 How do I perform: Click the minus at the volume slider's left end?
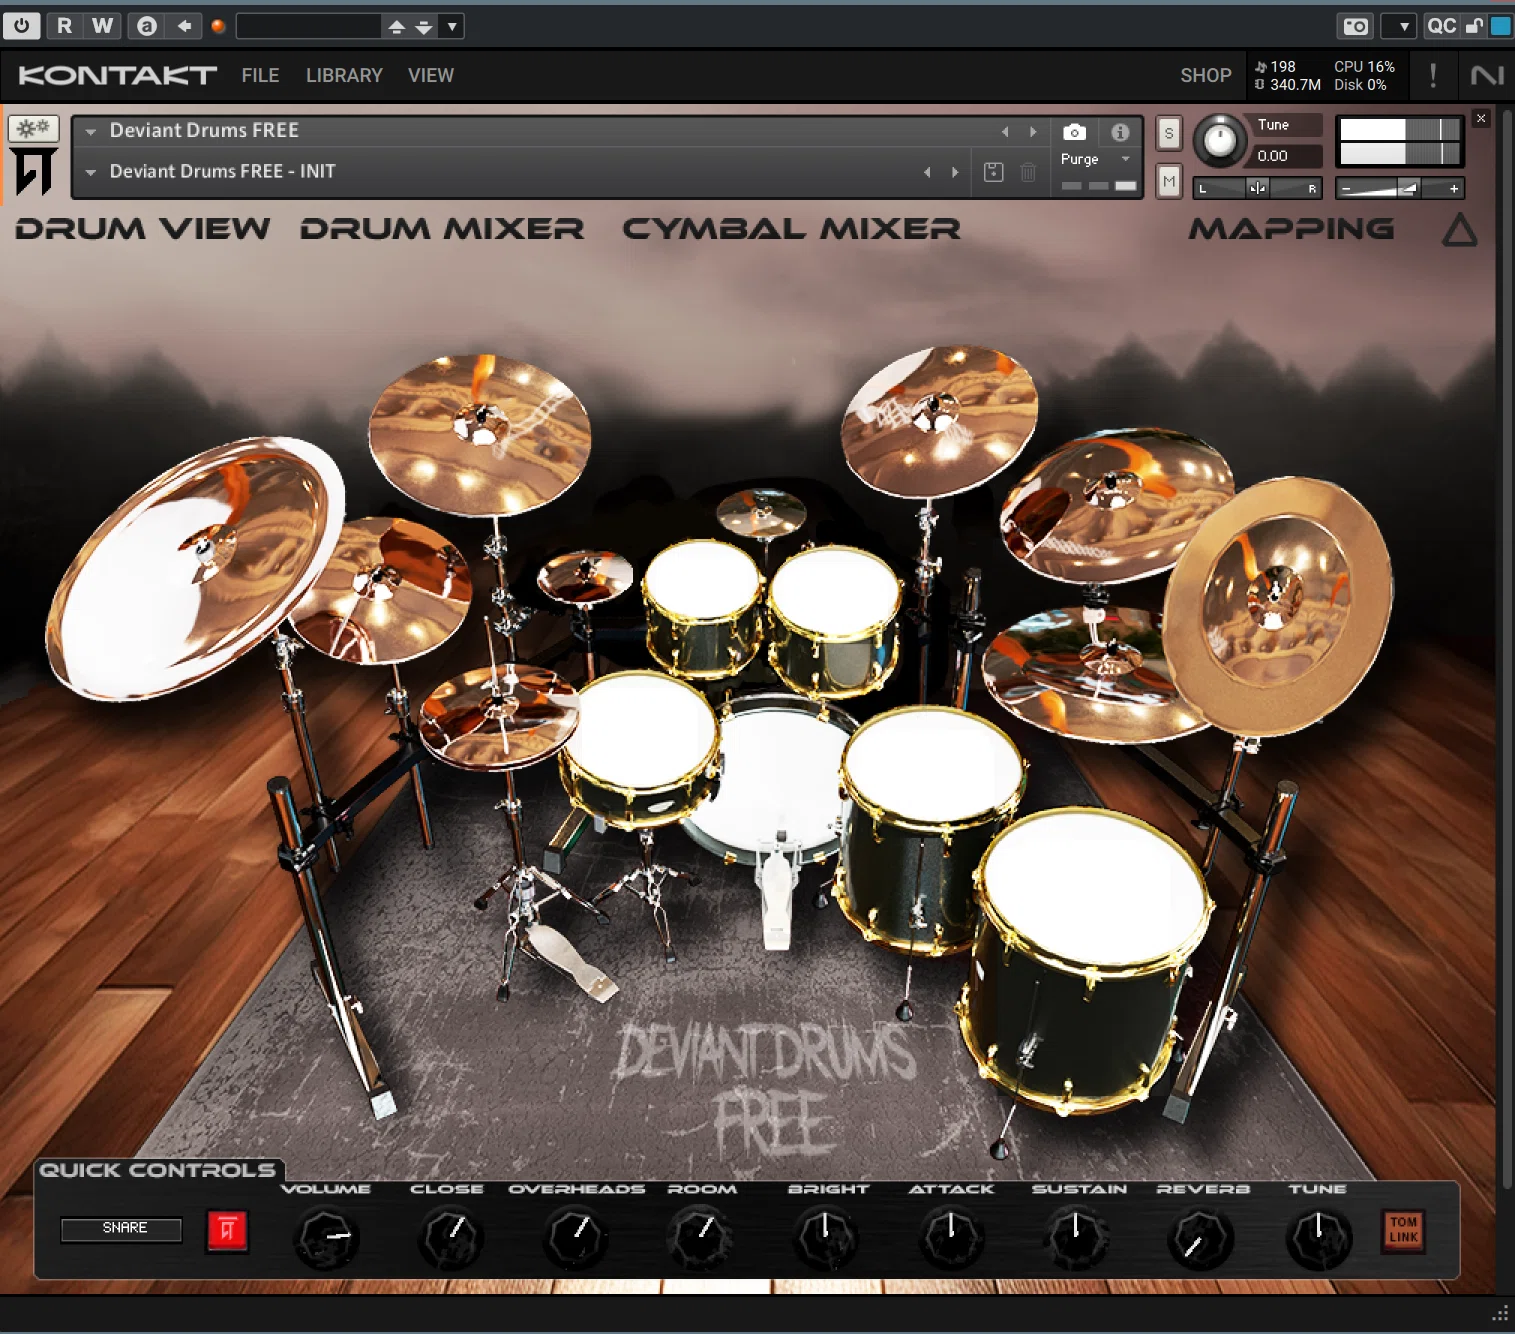point(1346,188)
